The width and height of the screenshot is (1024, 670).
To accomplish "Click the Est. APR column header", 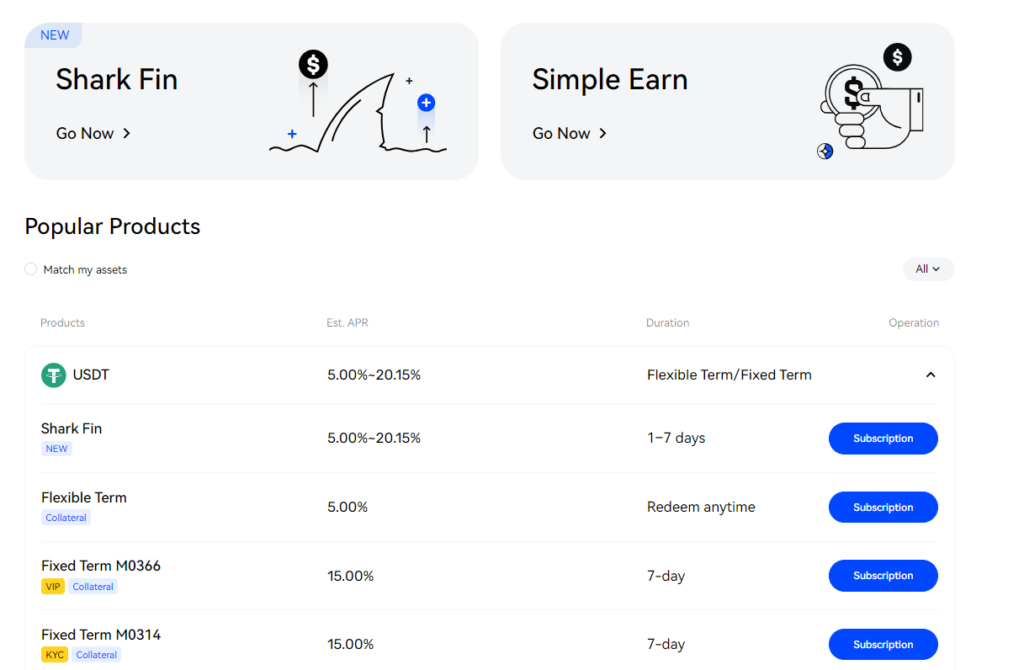I will tap(347, 323).
